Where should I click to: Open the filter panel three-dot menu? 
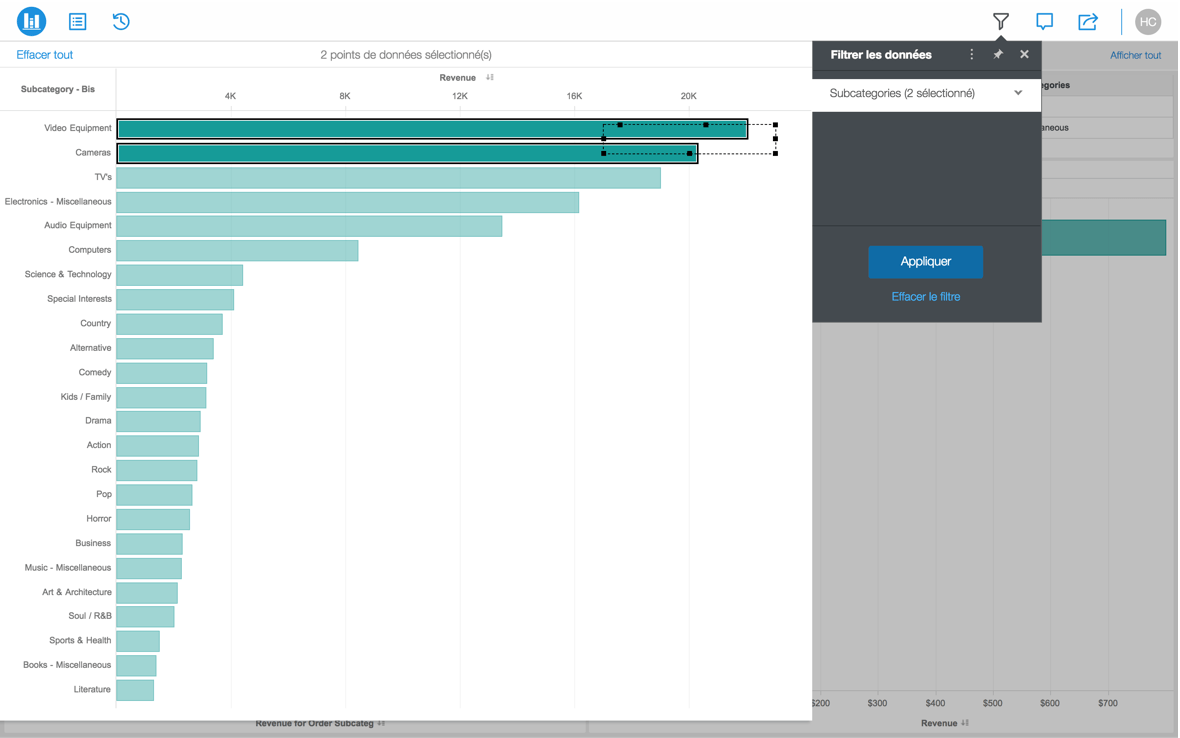(972, 54)
